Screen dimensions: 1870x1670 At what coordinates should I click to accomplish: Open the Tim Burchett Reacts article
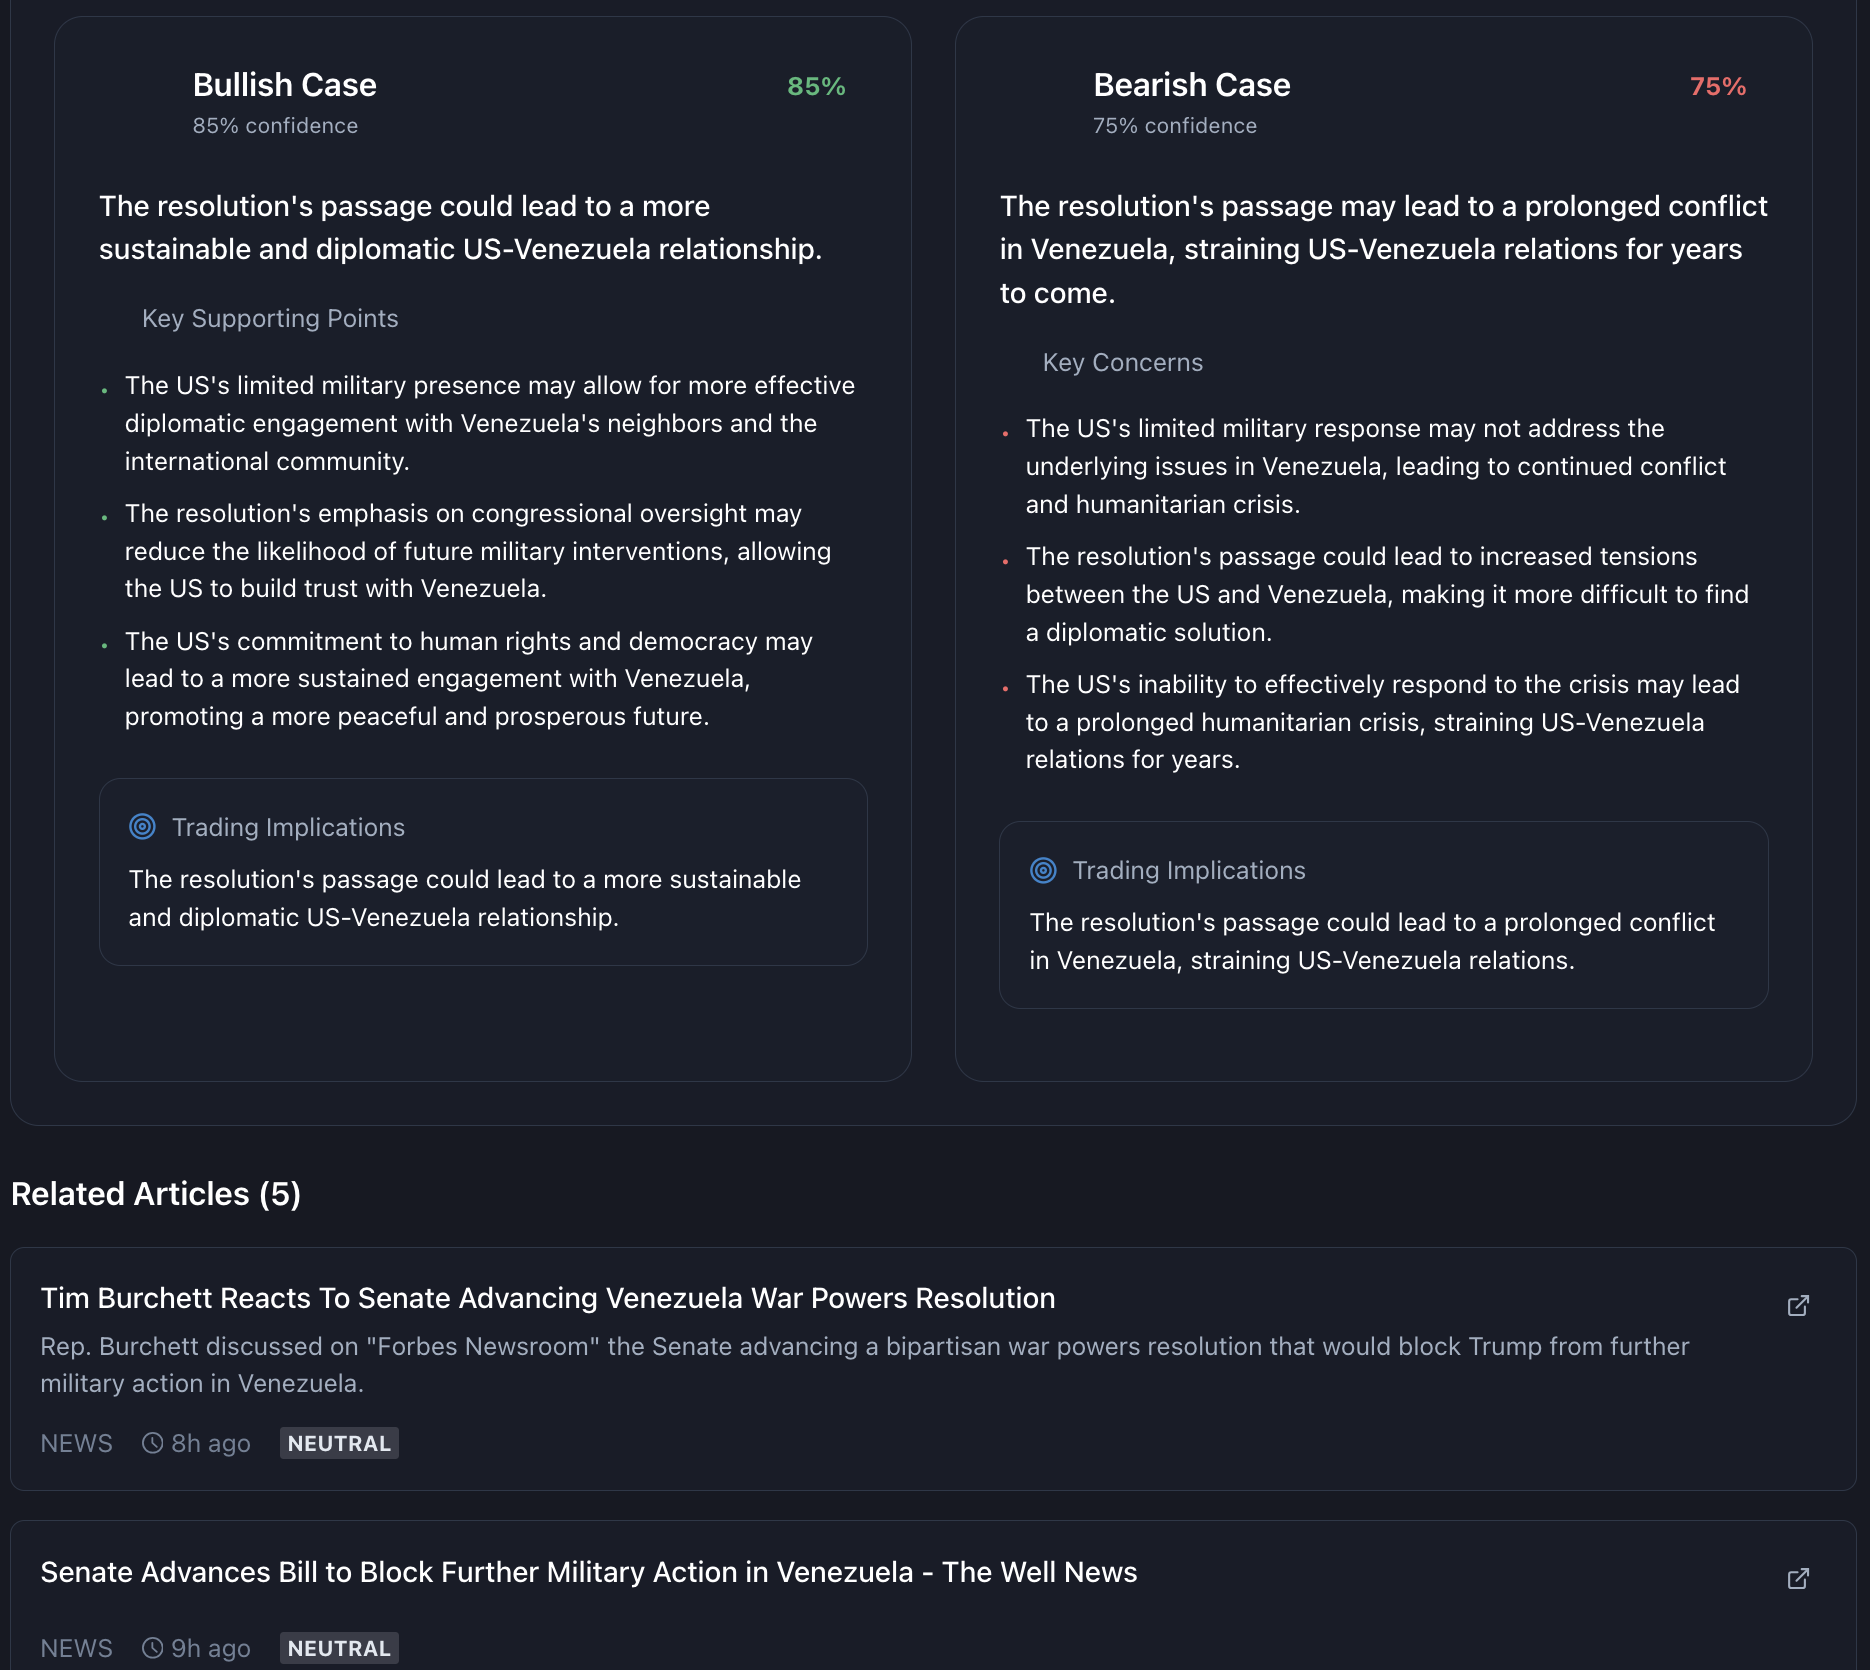548,1298
